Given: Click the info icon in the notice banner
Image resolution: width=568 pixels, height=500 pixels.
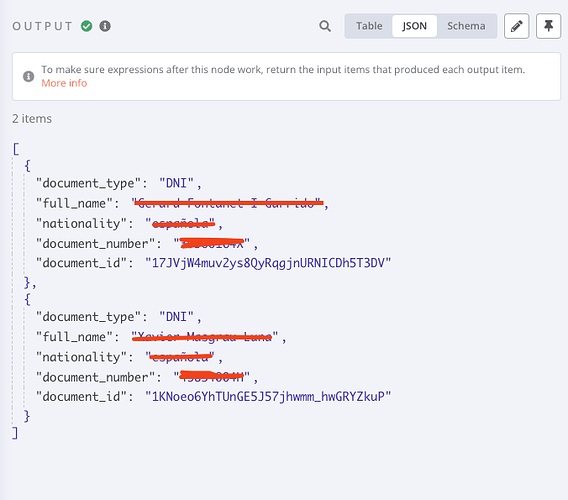Looking at the screenshot, I should 29,76.
